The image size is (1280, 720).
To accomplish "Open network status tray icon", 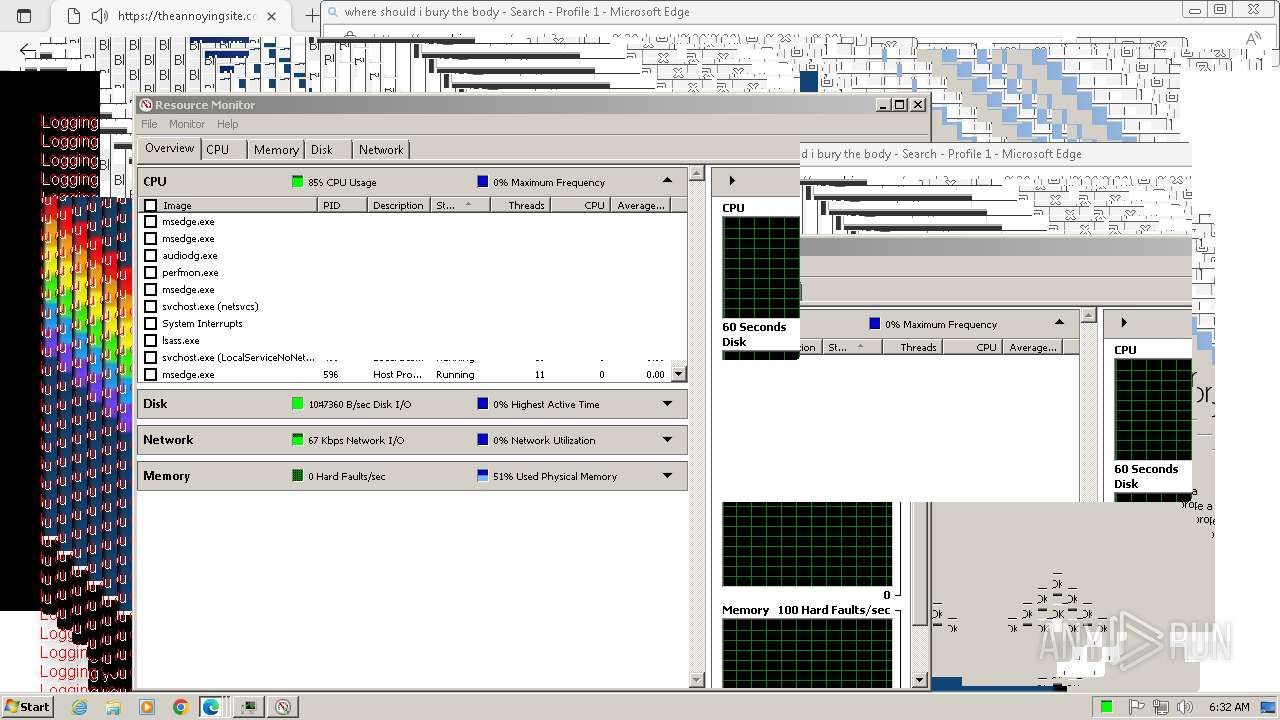I will click(x=1161, y=707).
